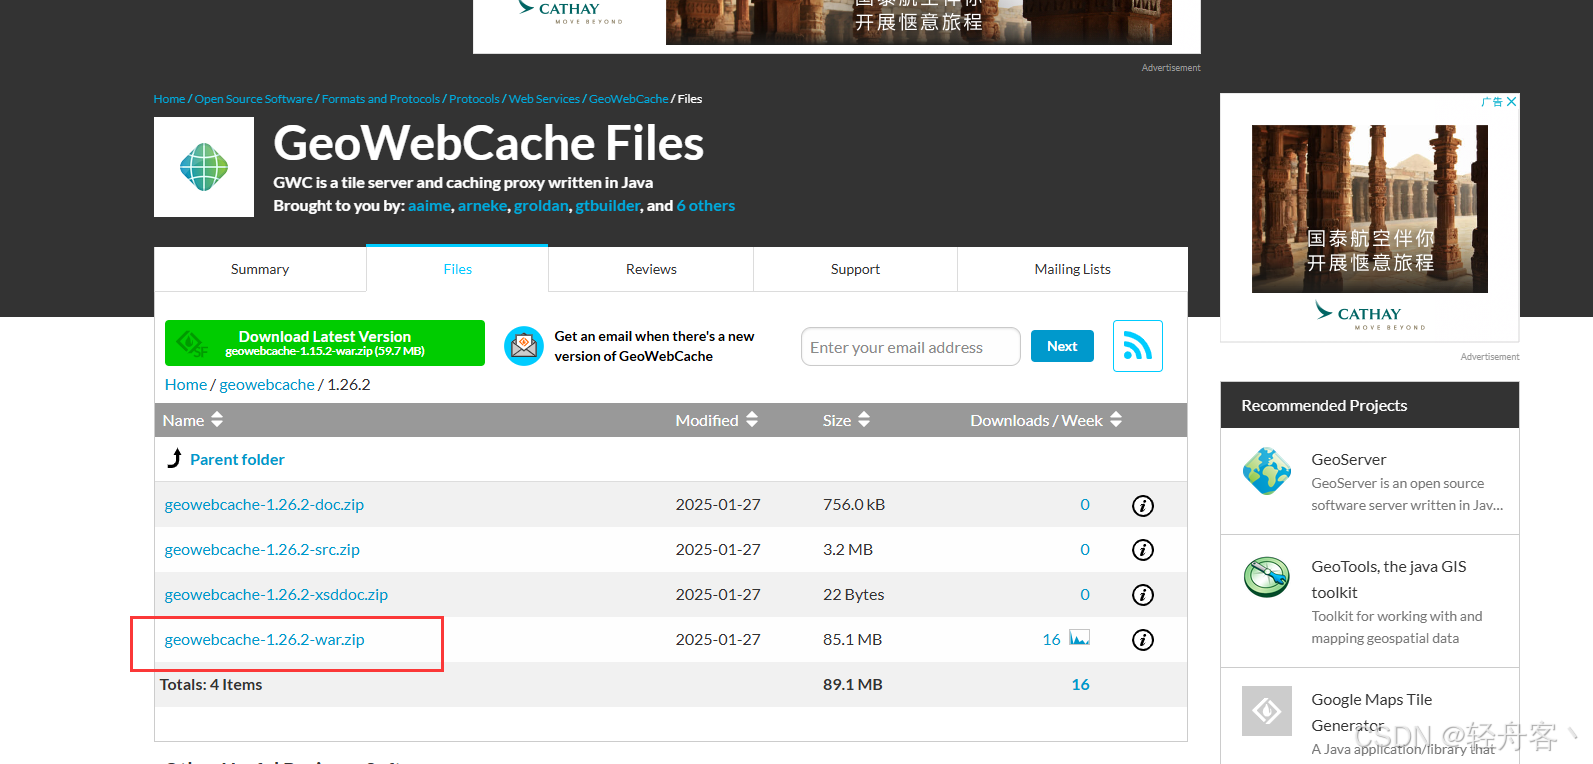Click the Next button for email signup

pos(1062,346)
